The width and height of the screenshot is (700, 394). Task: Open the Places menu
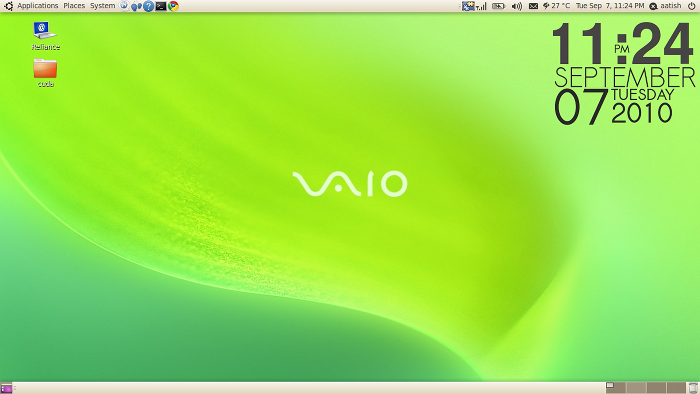tap(74, 6)
